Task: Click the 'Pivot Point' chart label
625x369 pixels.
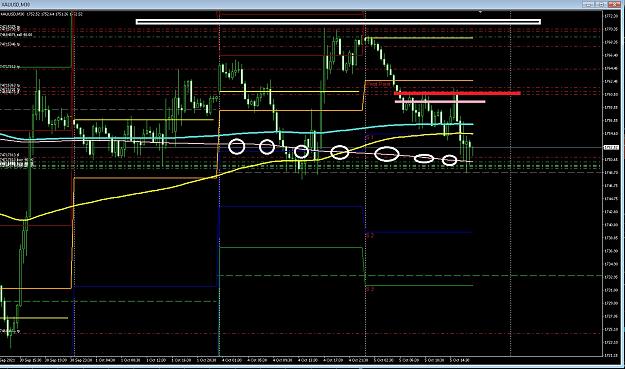Action: (x=378, y=84)
